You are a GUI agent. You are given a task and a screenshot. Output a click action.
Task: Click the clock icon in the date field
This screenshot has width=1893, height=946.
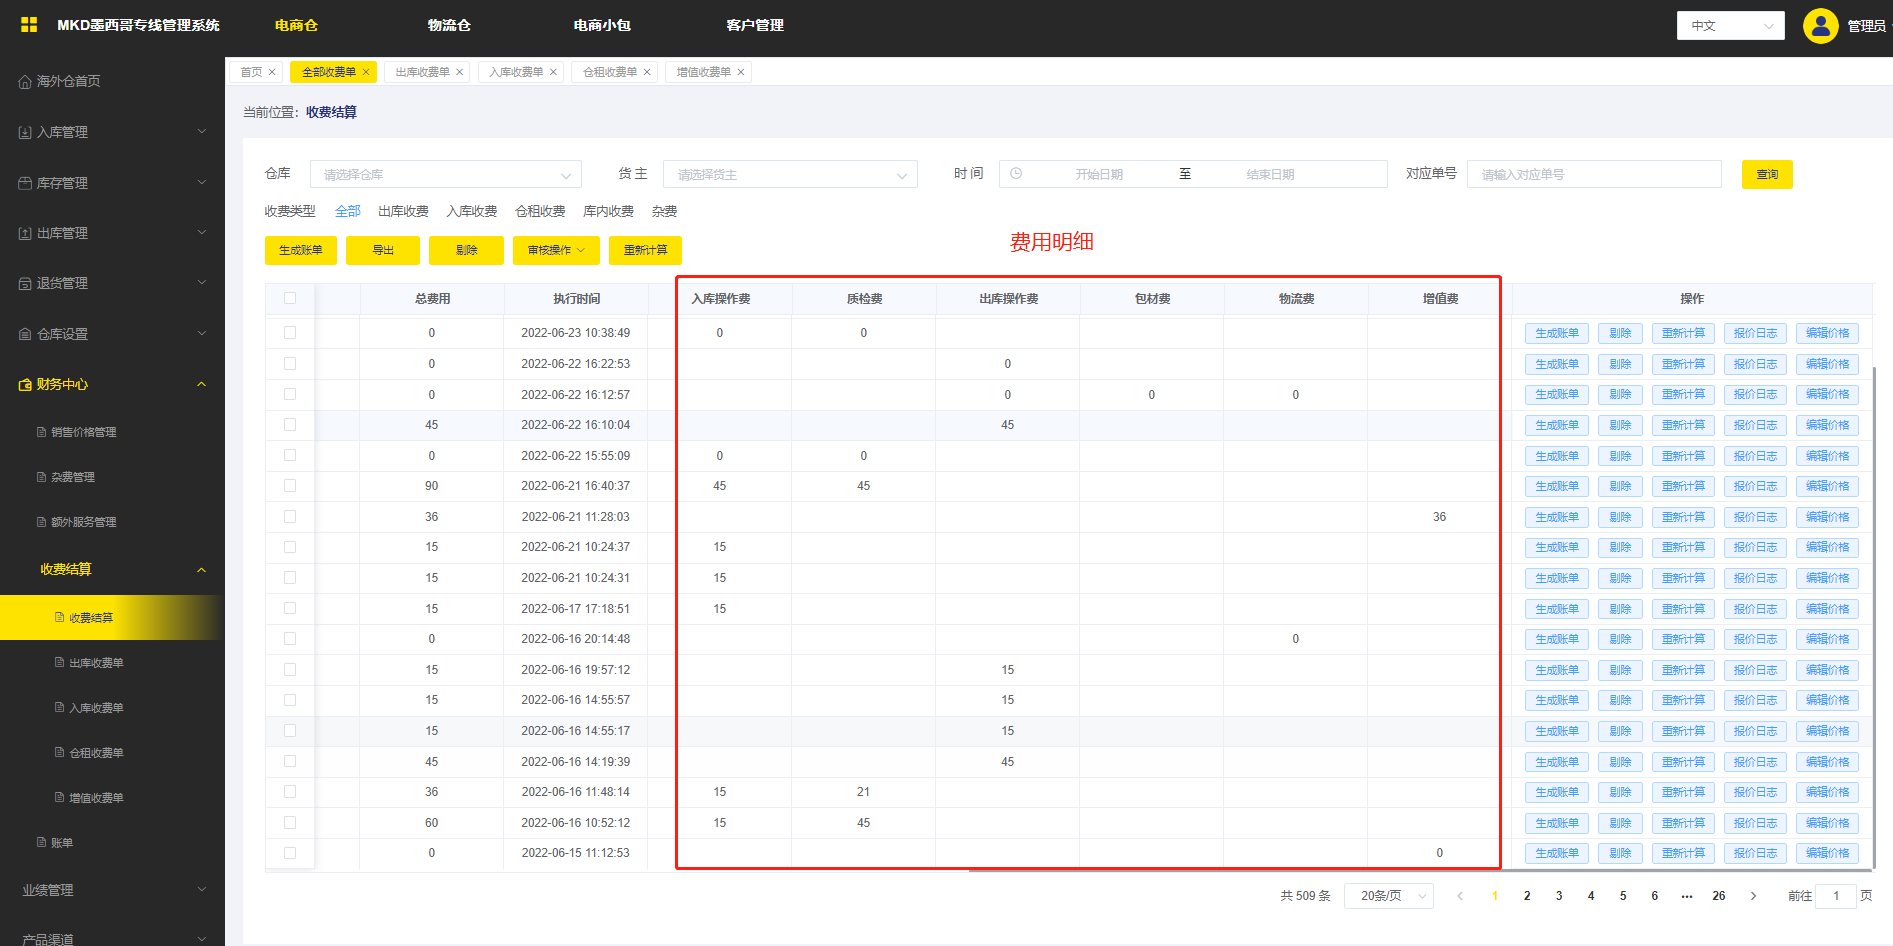coord(1016,174)
